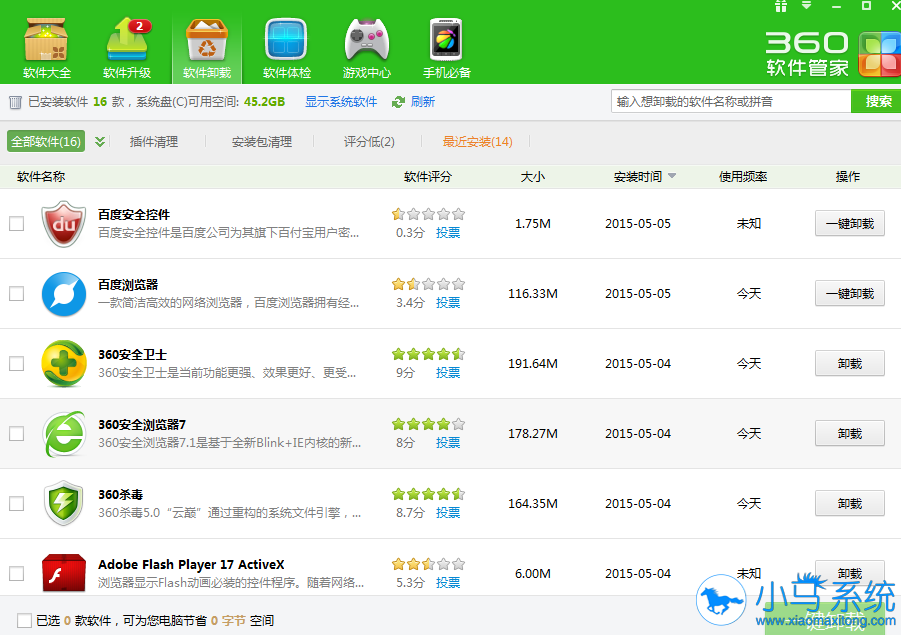This screenshot has width=901, height=635.
Task: Select the 360安全卫士 checkbox
Action: tap(17, 364)
